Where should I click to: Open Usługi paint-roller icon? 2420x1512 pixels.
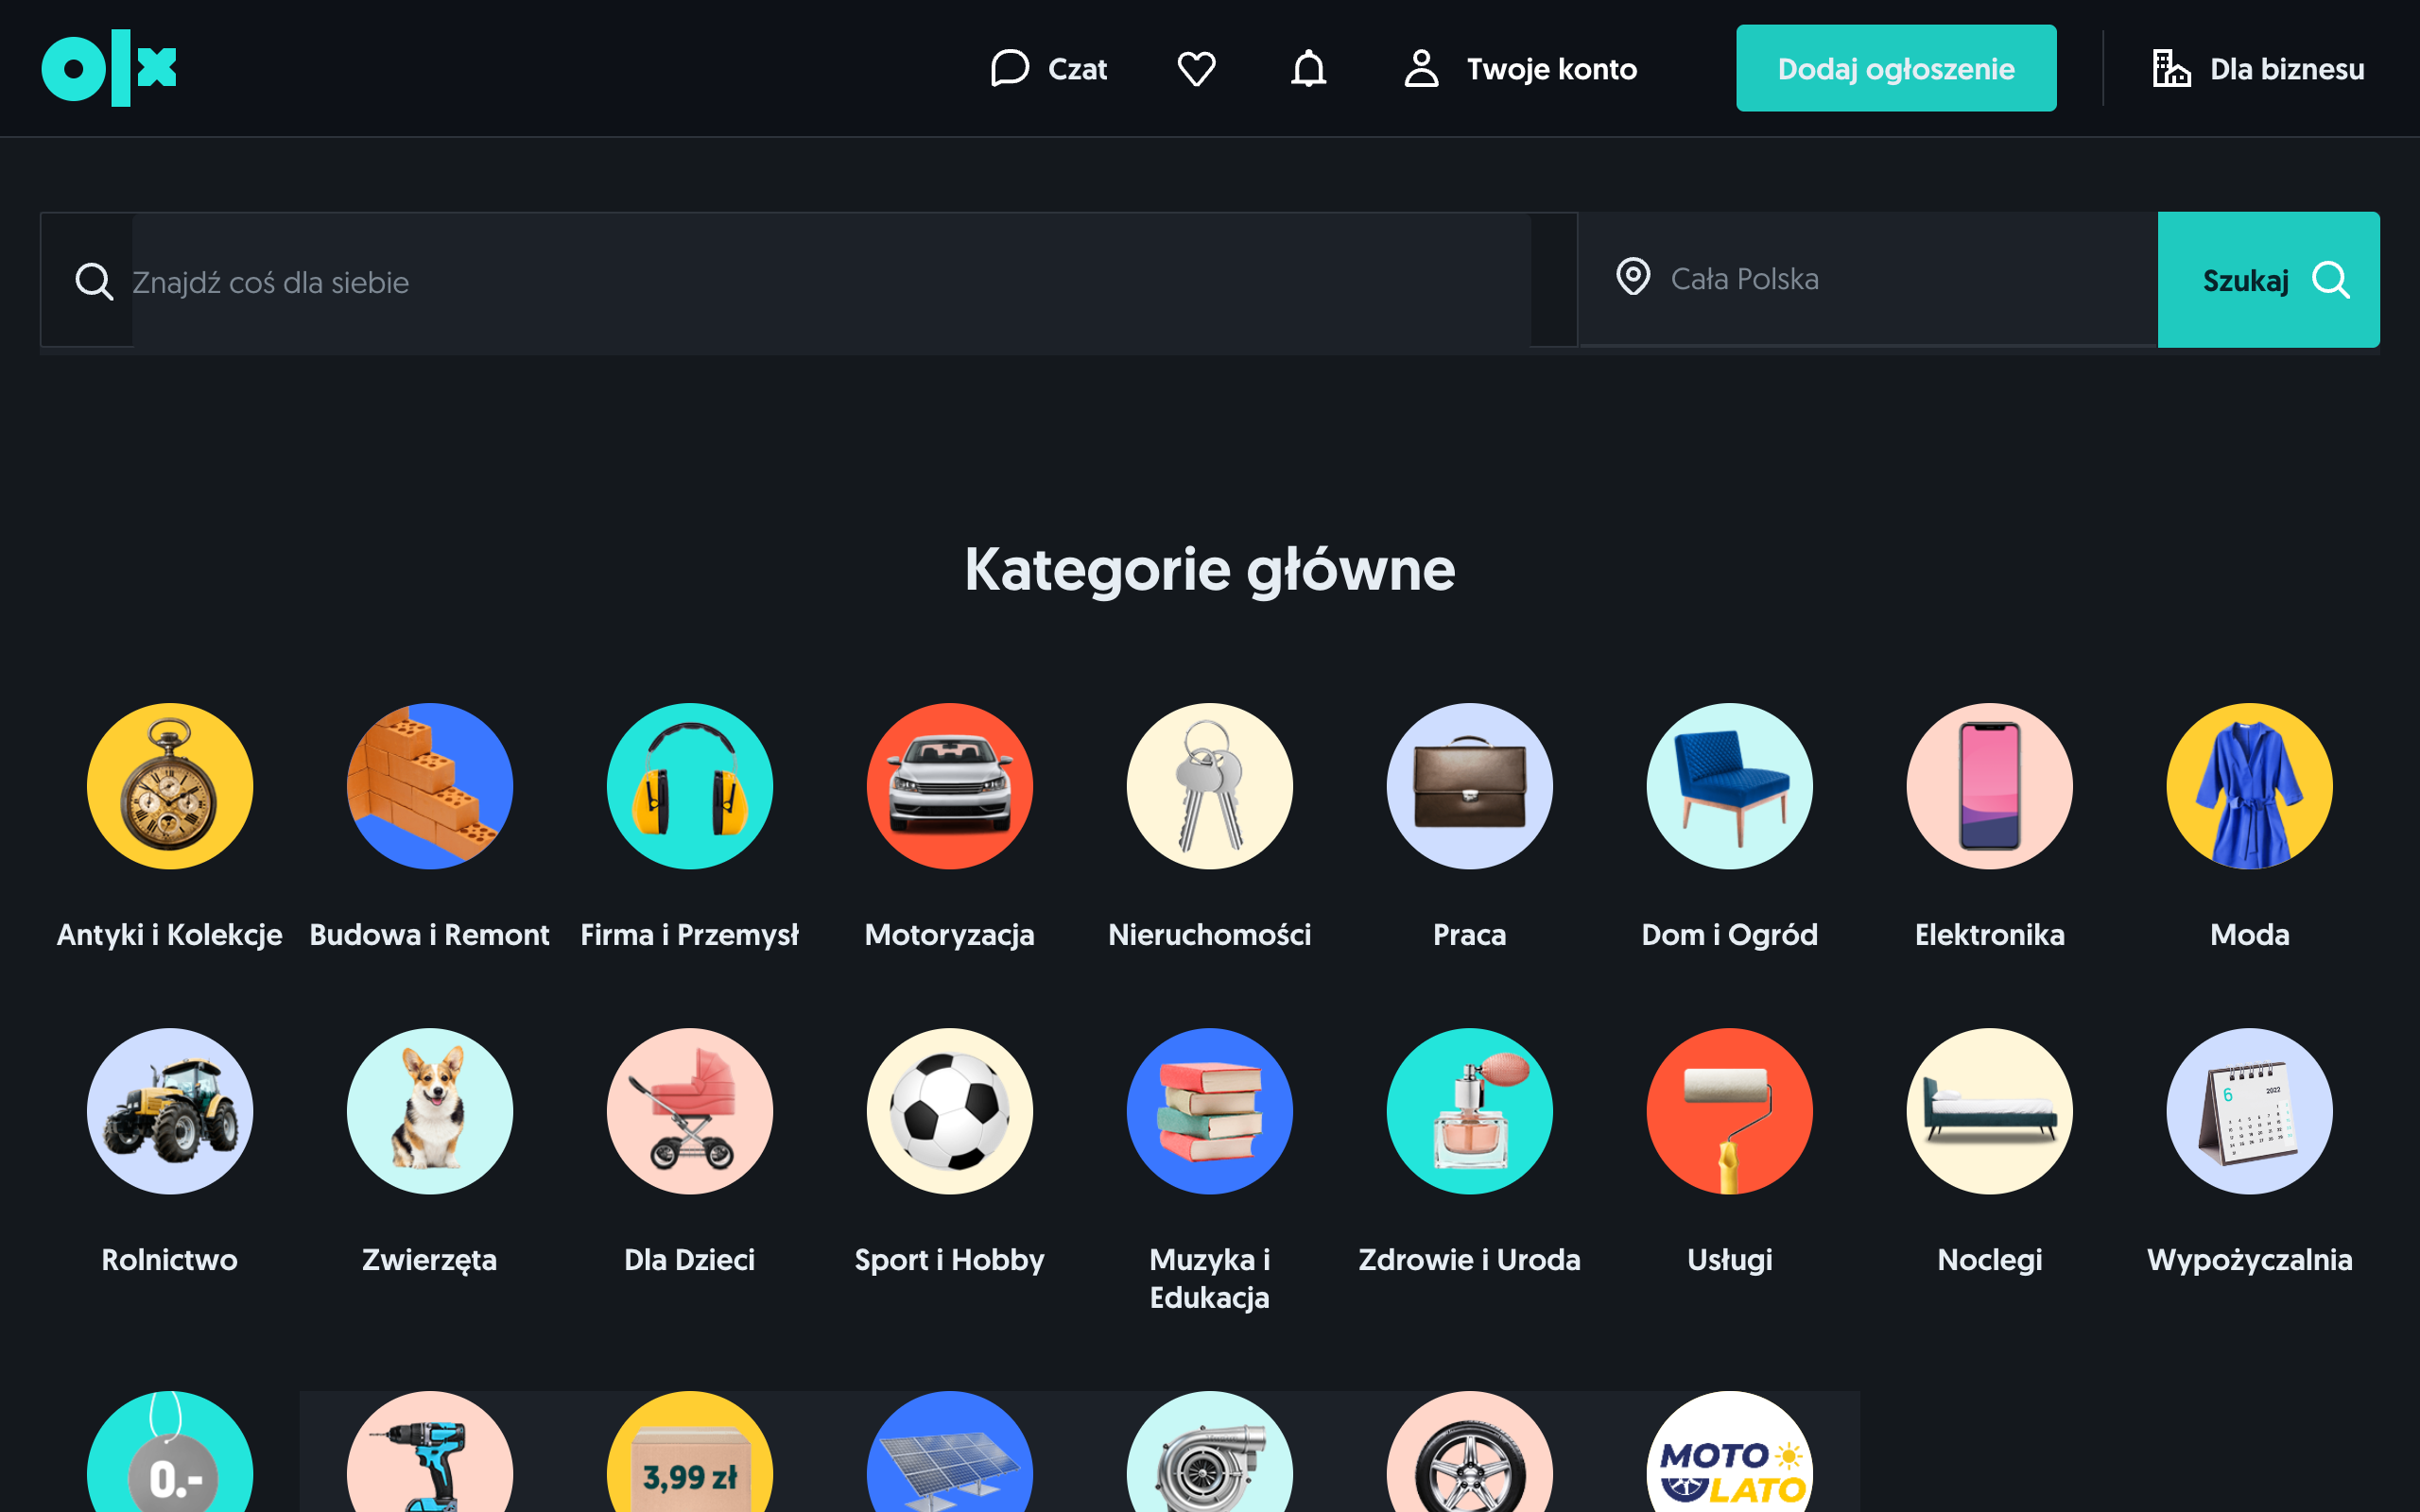[x=1730, y=1111]
